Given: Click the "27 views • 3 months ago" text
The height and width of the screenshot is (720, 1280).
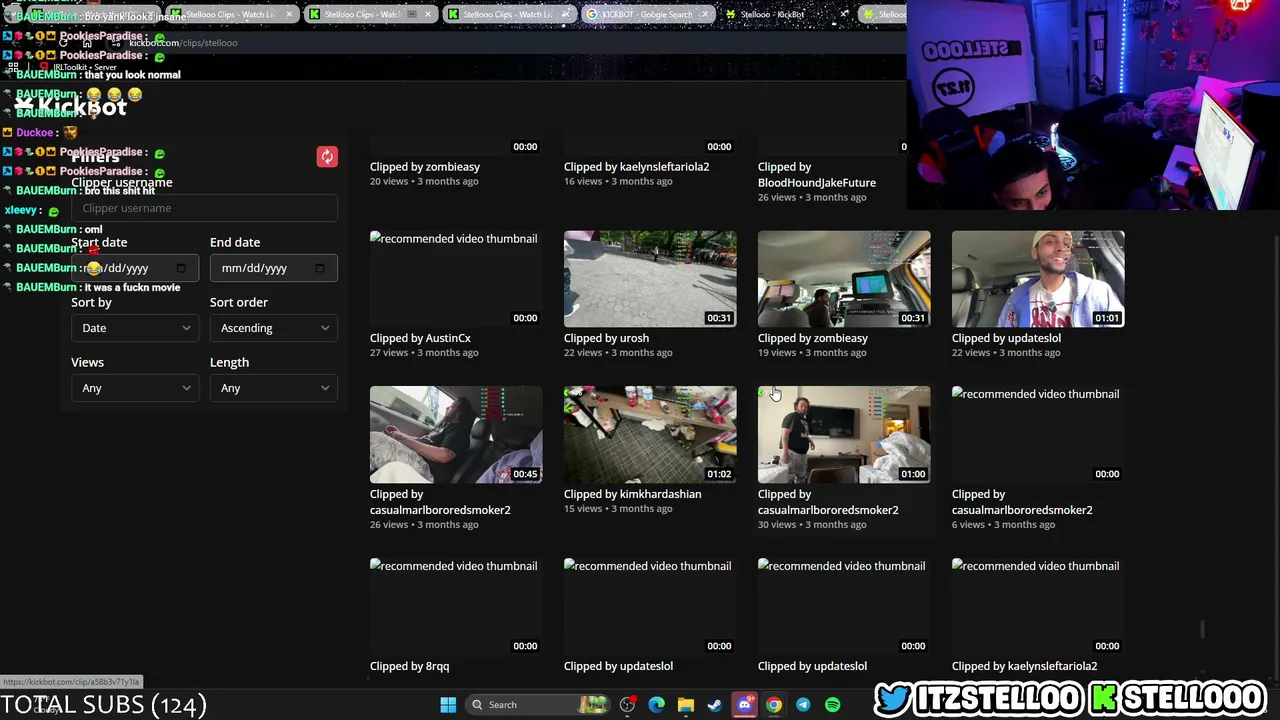Looking at the screenshot, I should pyautogui.click(x=424, y=353).
